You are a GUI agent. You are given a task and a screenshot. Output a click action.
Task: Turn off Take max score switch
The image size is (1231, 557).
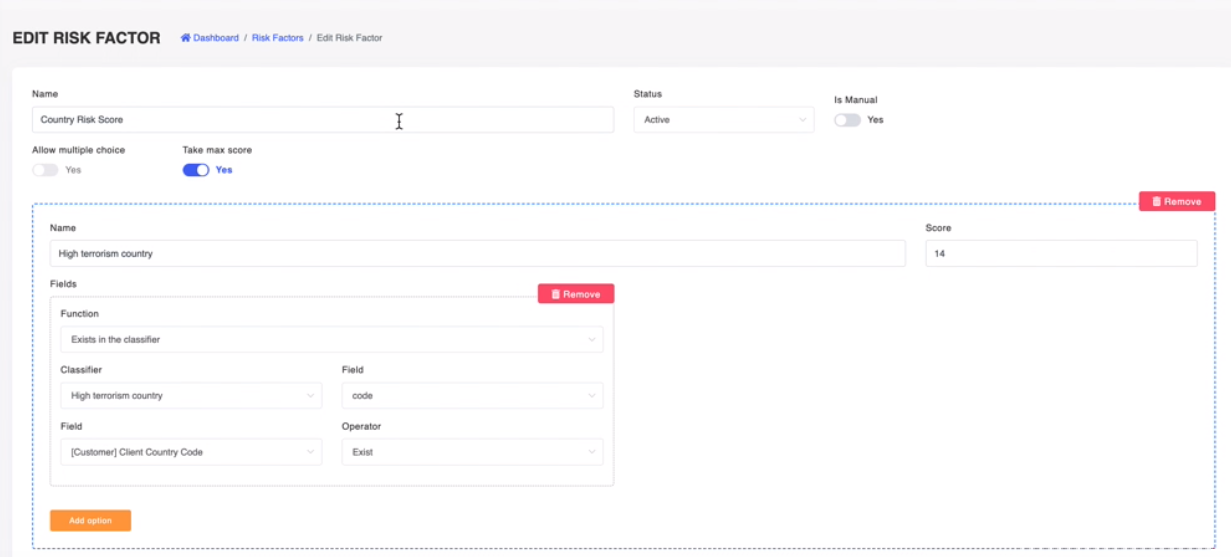coord(196,170)
